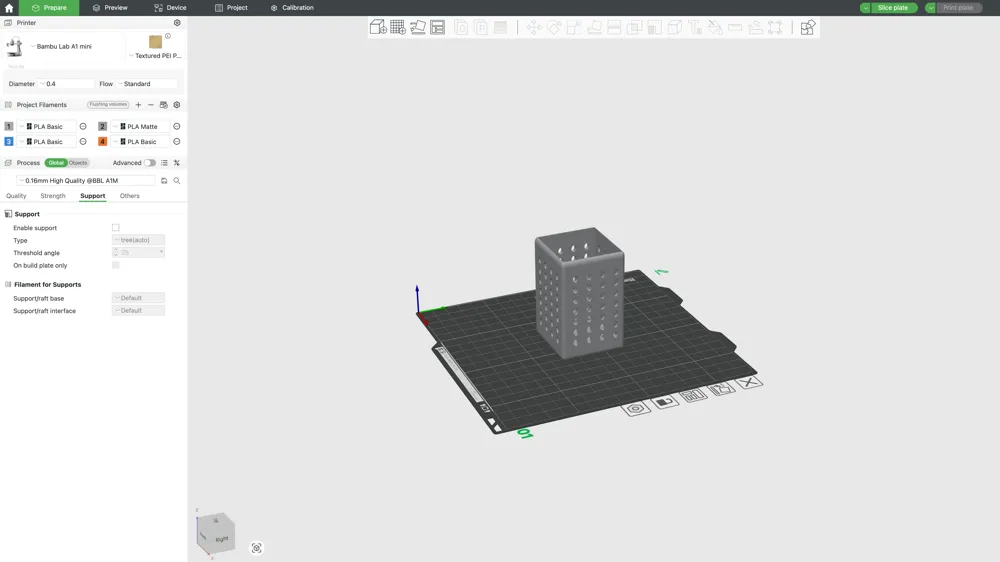Viewport: 1000px width, 562px height.
Task: Select the Assemble tool
Action: pyautogui.click(x=755, y=27)
